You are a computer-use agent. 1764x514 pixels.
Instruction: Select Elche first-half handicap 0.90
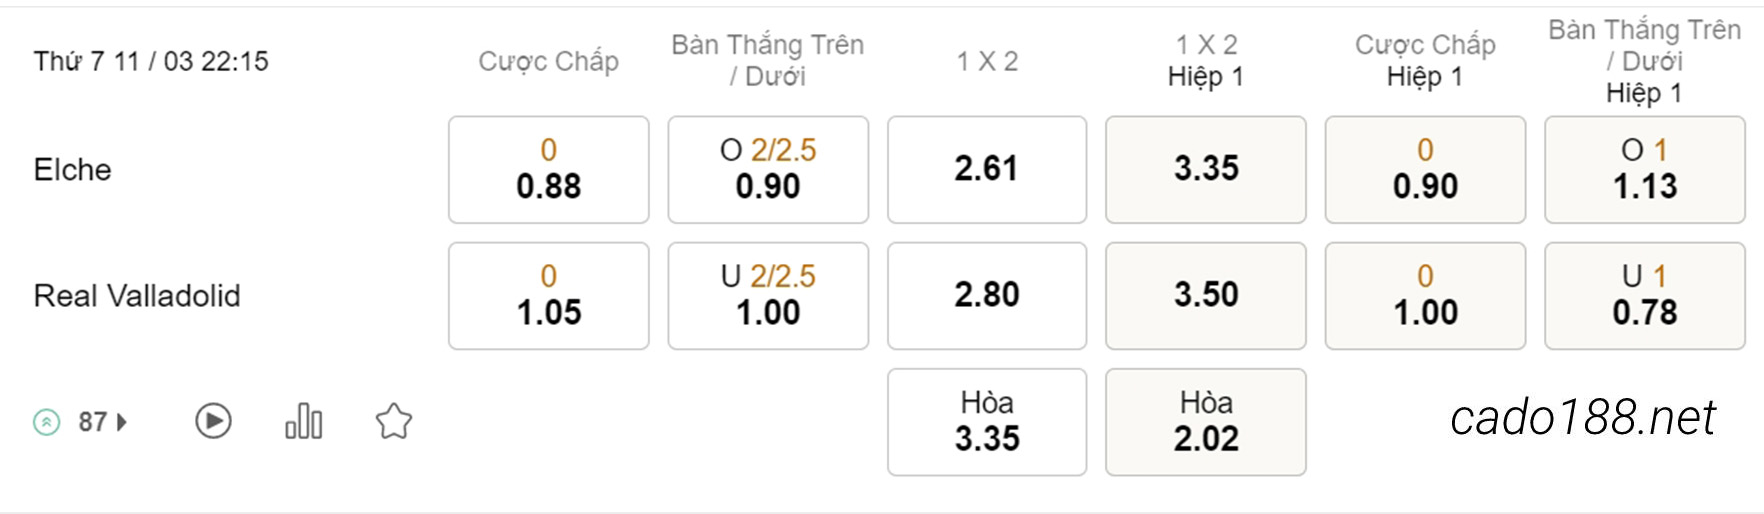1426,169
